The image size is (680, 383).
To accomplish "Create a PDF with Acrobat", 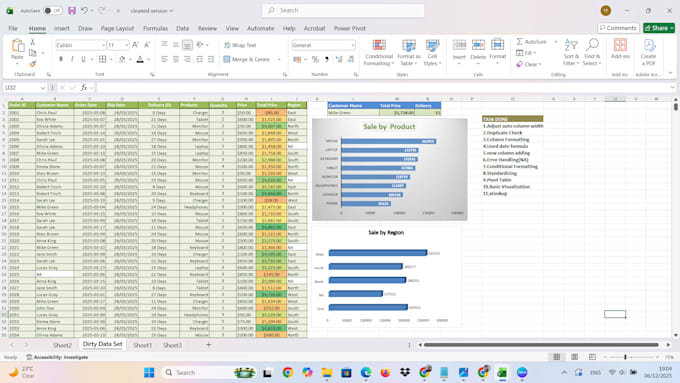I will coord(649,52).
